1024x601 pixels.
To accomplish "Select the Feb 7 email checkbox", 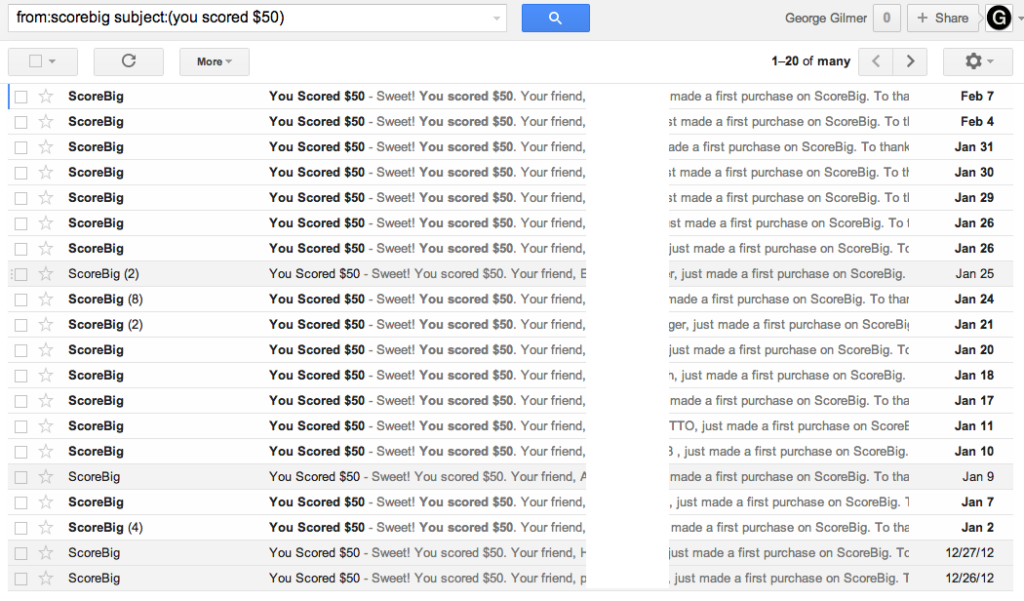I will coord(21,97).
